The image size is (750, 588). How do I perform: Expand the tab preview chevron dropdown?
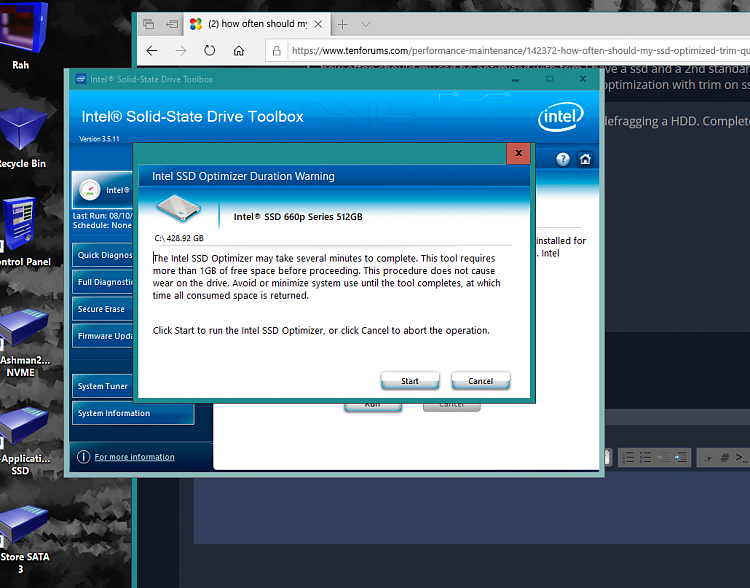pos(366,24)
